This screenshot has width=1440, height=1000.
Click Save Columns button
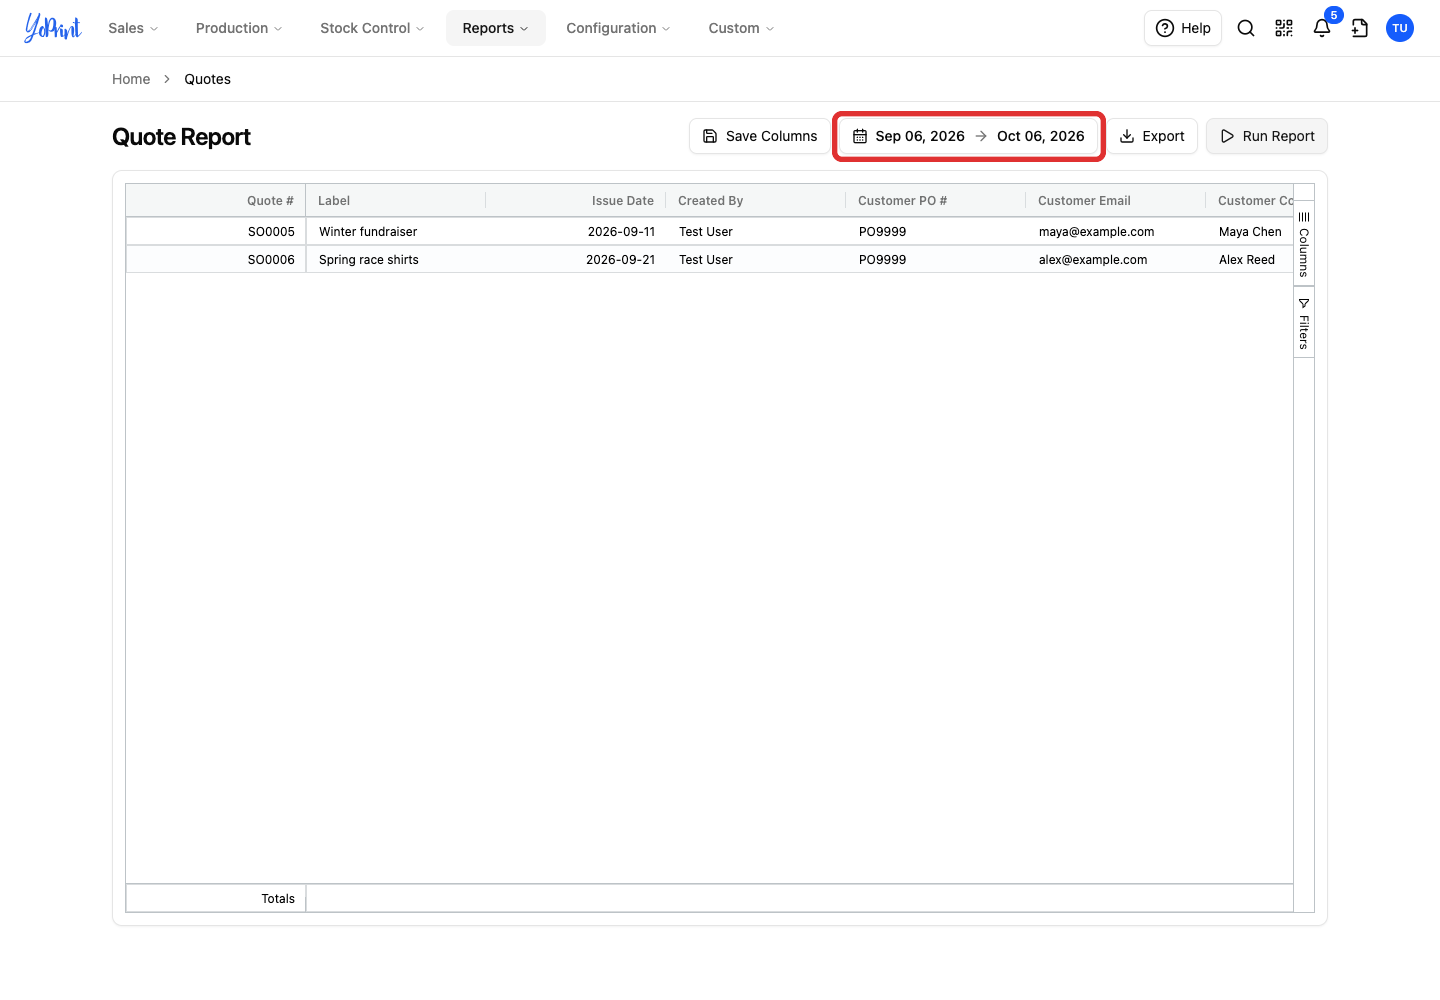(760, 136)
